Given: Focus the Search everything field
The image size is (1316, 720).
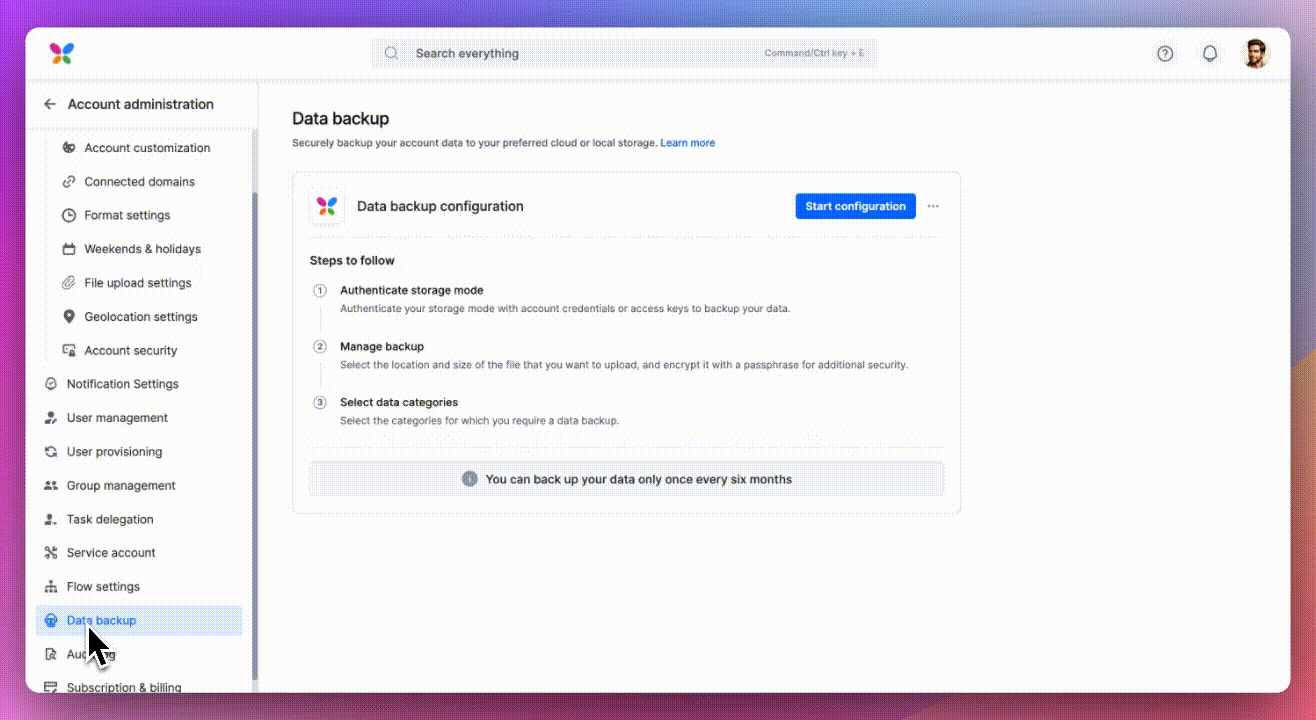Looking at the screenshot, I should point(624,53).
